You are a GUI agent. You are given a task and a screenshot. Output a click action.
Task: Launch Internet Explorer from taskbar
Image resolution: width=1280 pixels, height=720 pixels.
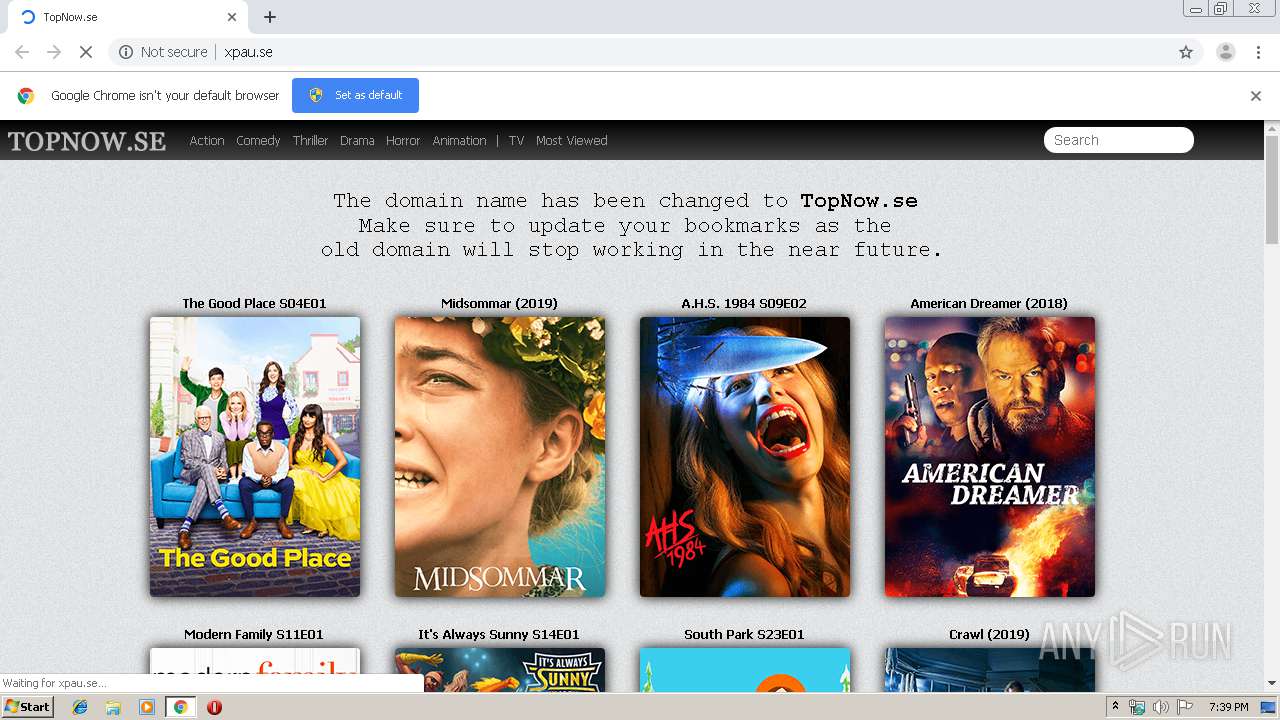tap(80, 707)
